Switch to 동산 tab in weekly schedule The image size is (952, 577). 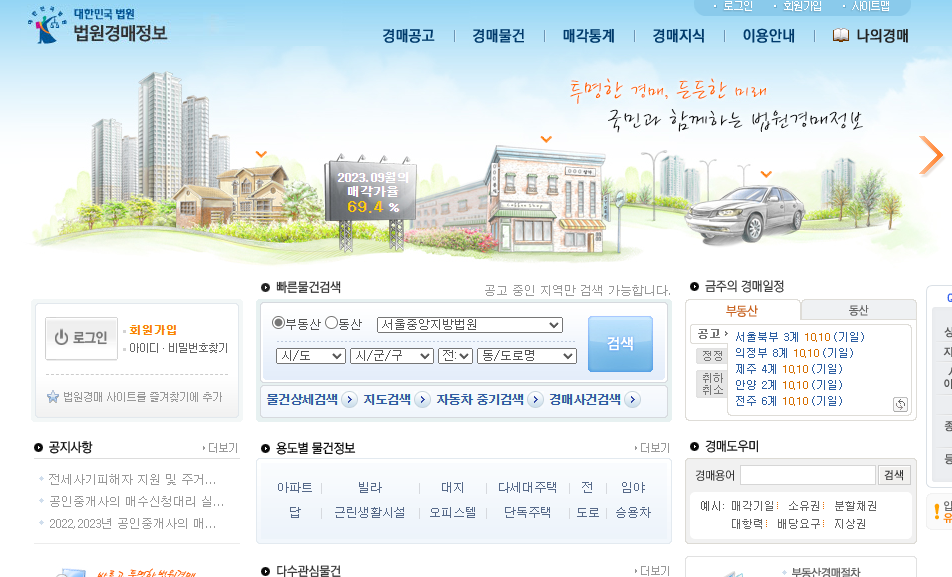(x=858, y=310)
